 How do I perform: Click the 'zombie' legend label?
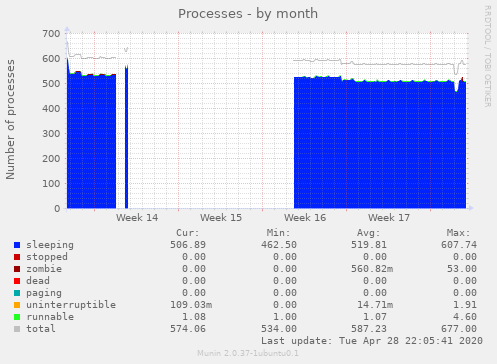click(x=44, y=269)
